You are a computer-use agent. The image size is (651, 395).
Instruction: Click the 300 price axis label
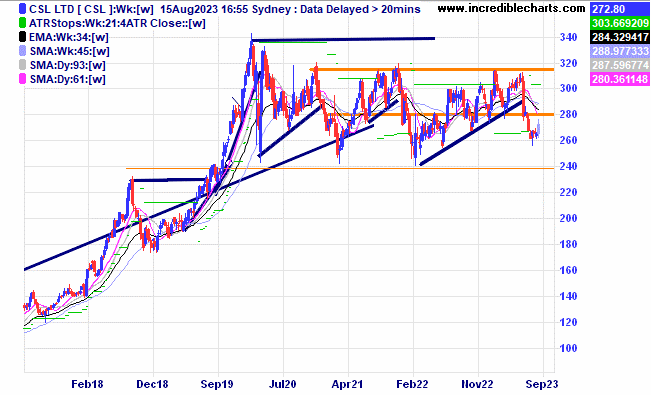[568, 88]
